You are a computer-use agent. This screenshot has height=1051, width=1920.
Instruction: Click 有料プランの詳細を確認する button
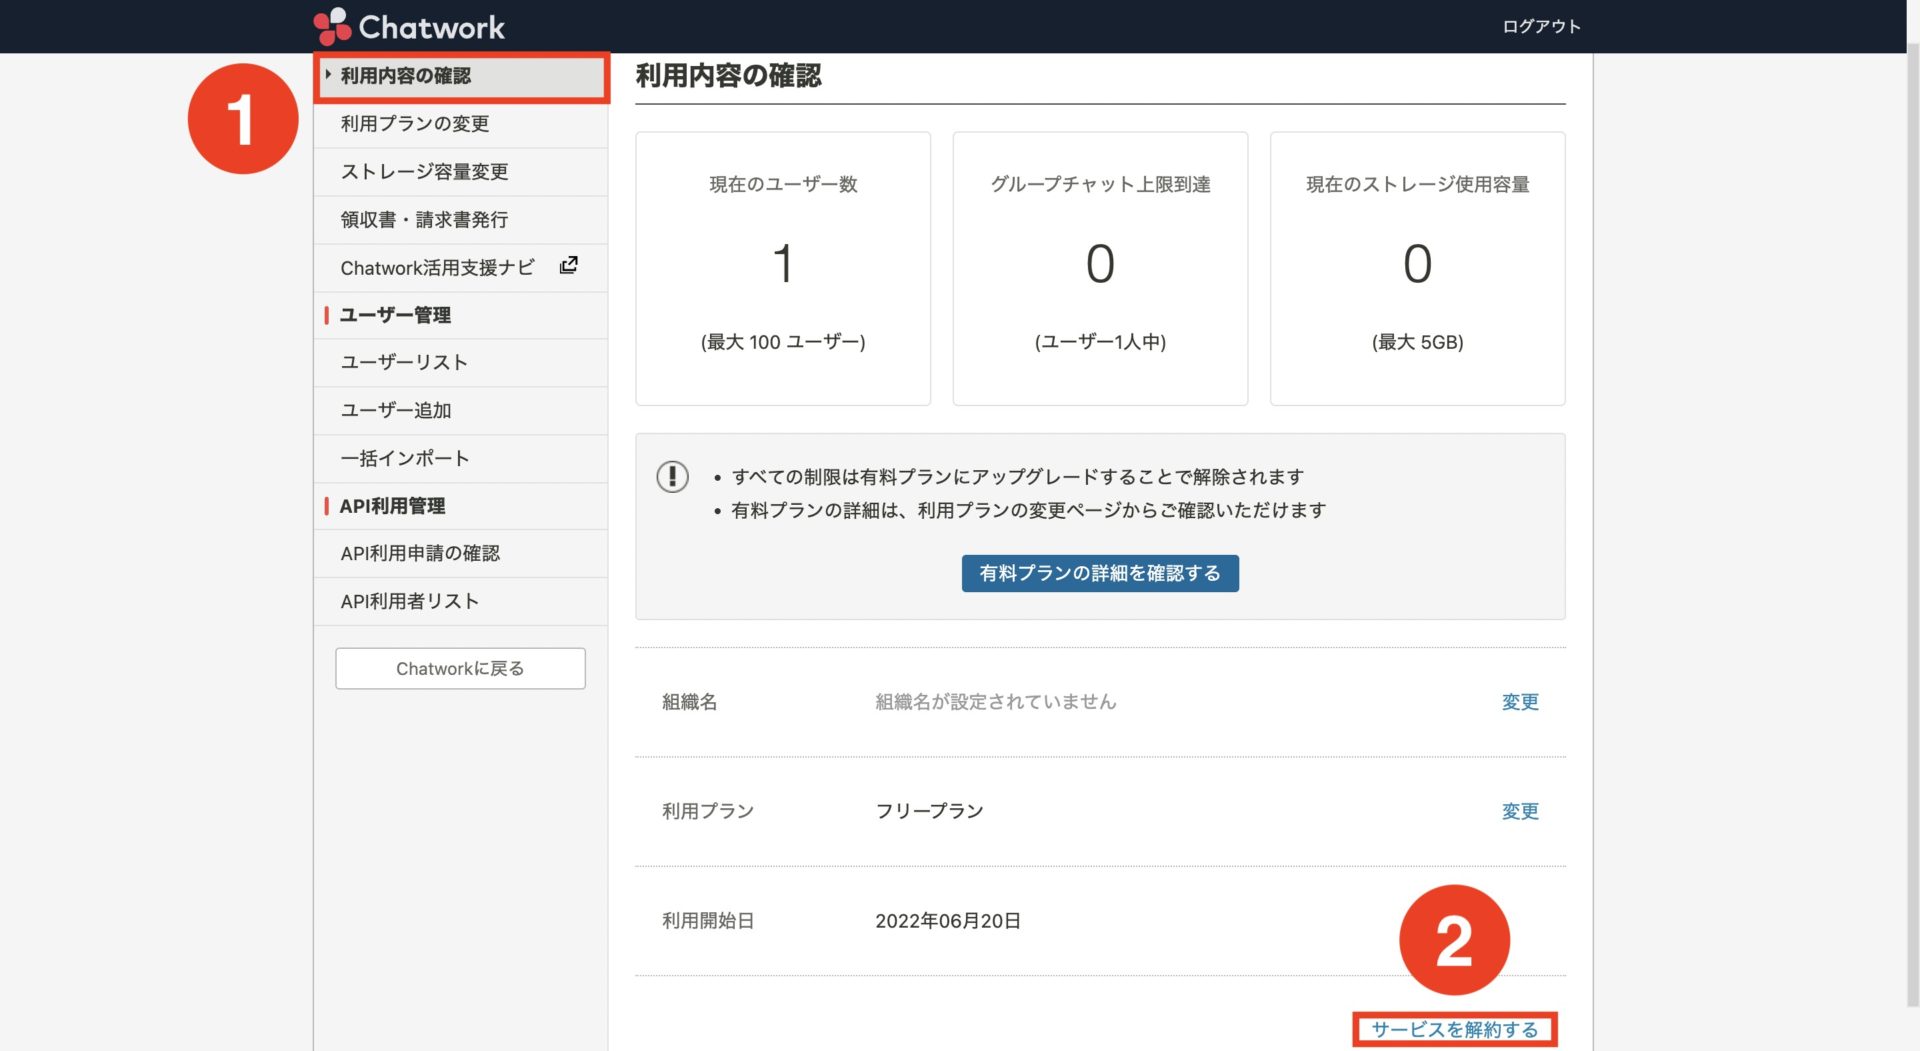[x=1100, y=573]
